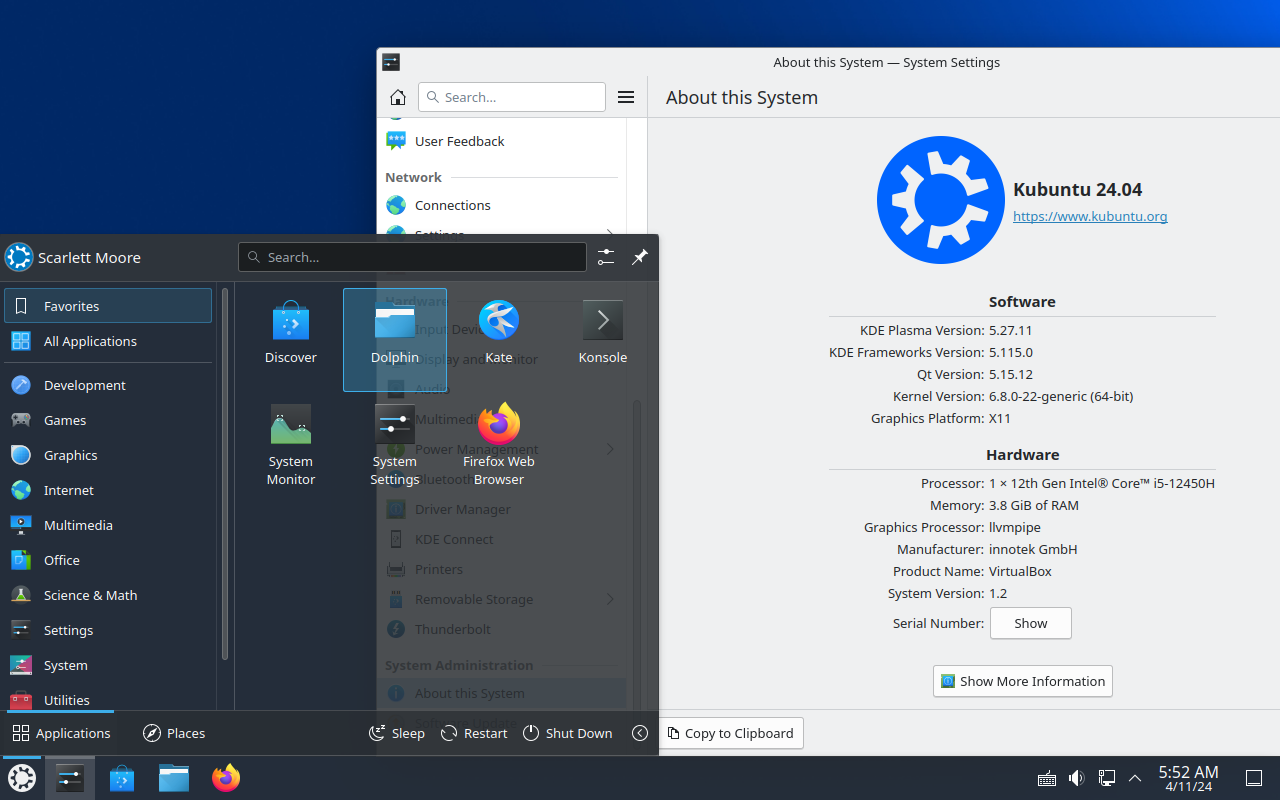Open the Games category

108,420
